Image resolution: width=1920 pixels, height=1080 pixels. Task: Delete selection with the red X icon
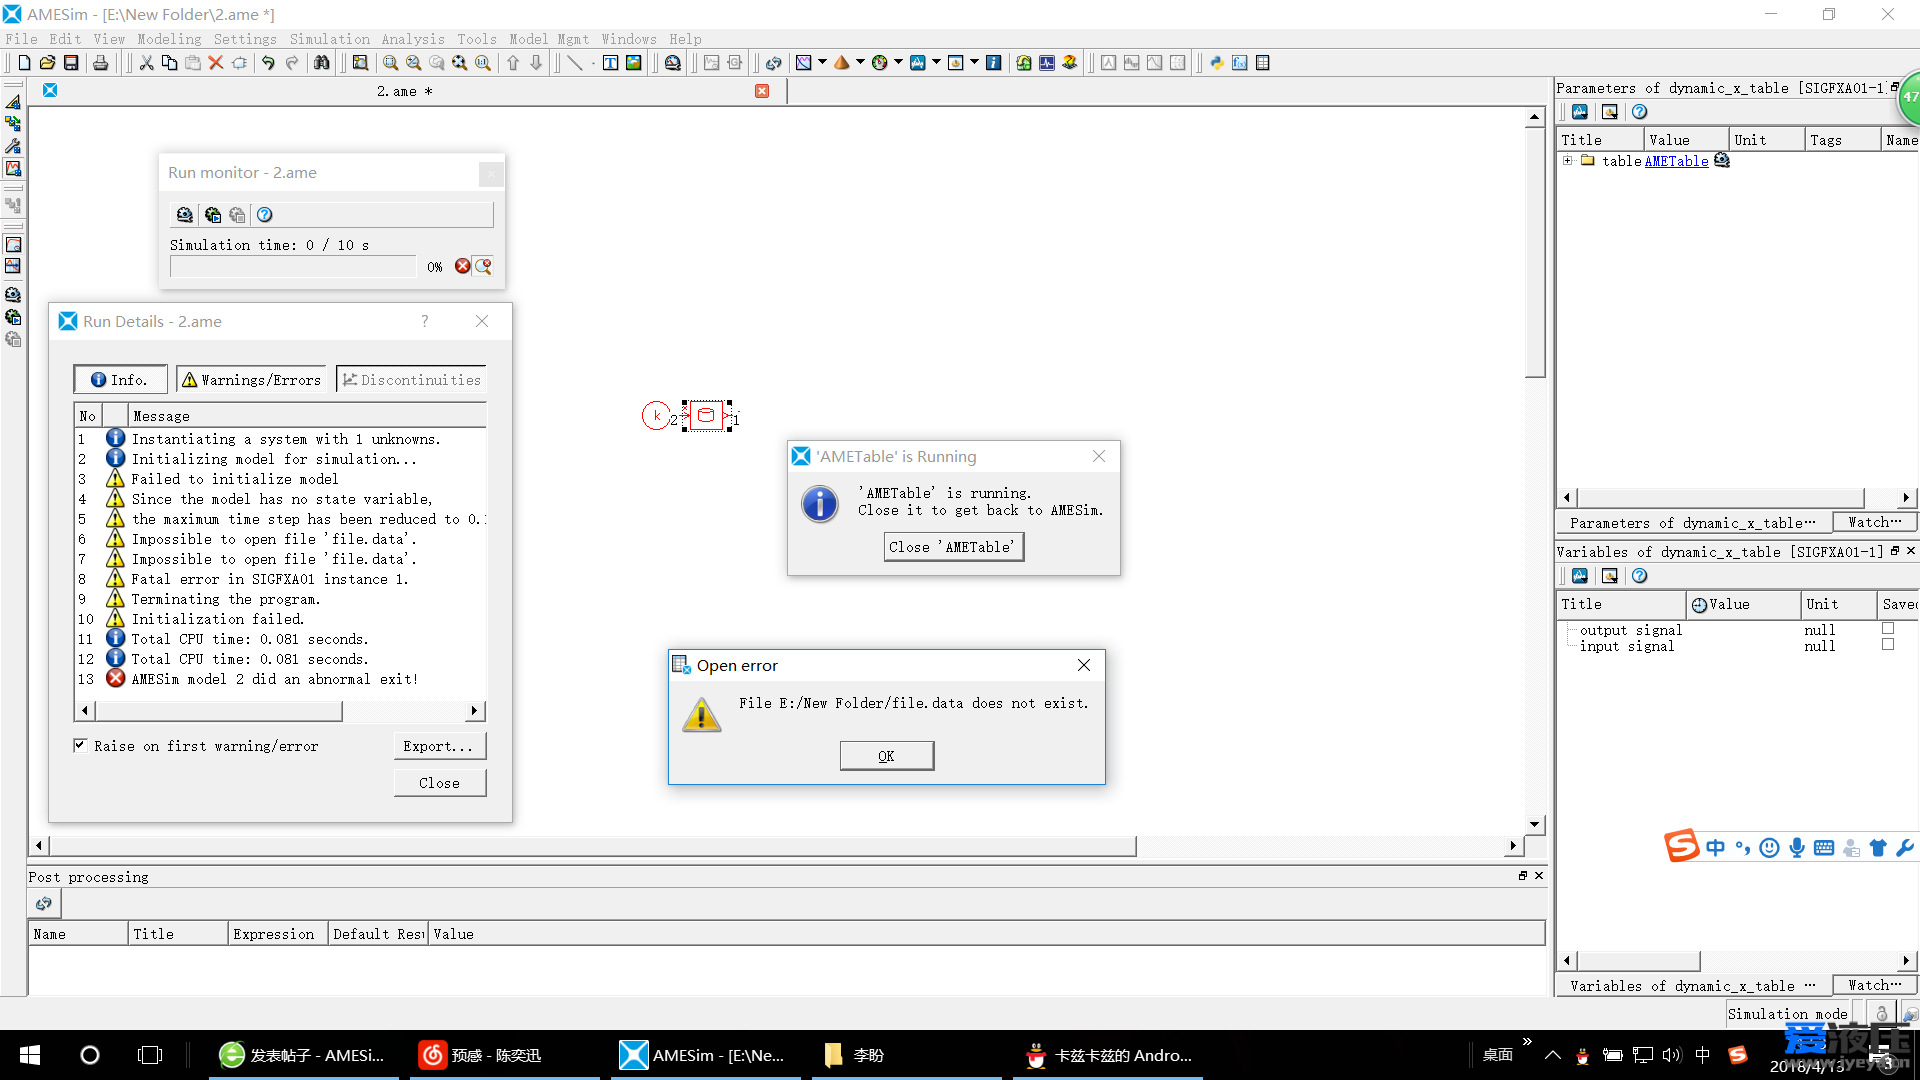coord(215,62)
